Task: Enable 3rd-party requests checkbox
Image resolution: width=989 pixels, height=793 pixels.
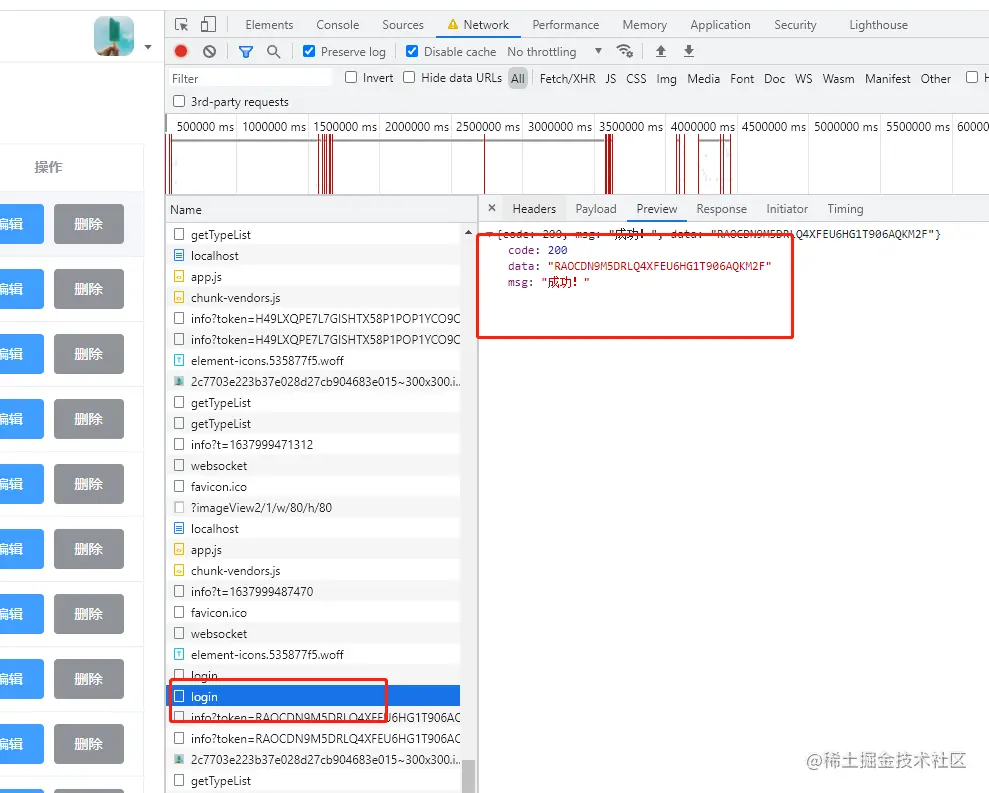Action: 179,101
